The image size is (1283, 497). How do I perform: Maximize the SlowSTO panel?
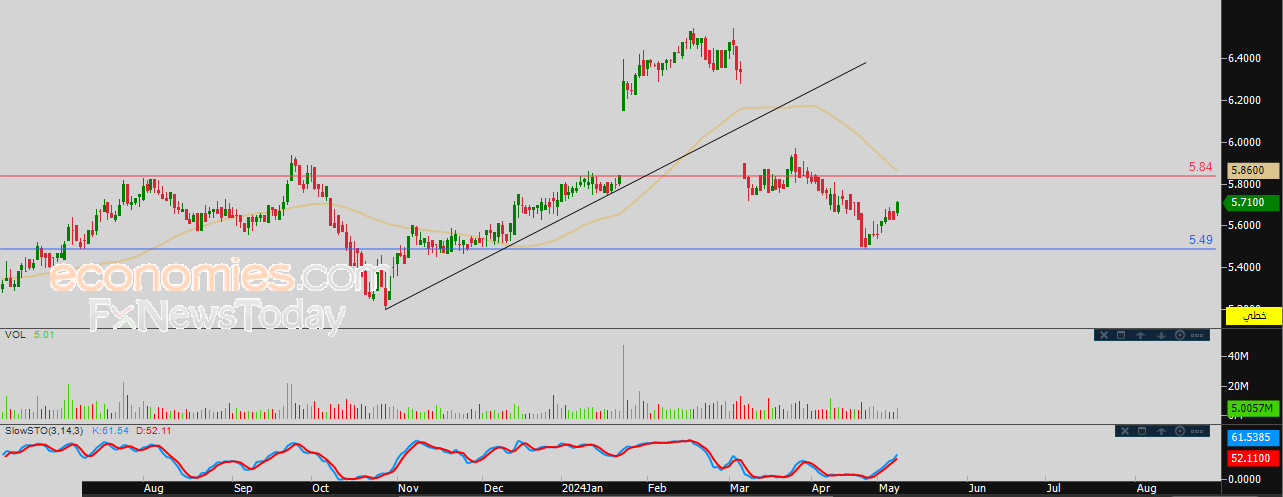pyautogui.click(x=1140, y=431)
